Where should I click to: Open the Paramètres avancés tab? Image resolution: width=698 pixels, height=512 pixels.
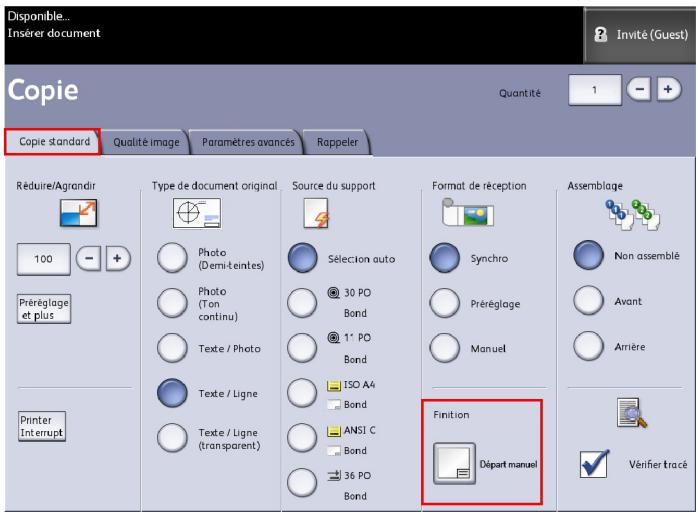point(247,143)
